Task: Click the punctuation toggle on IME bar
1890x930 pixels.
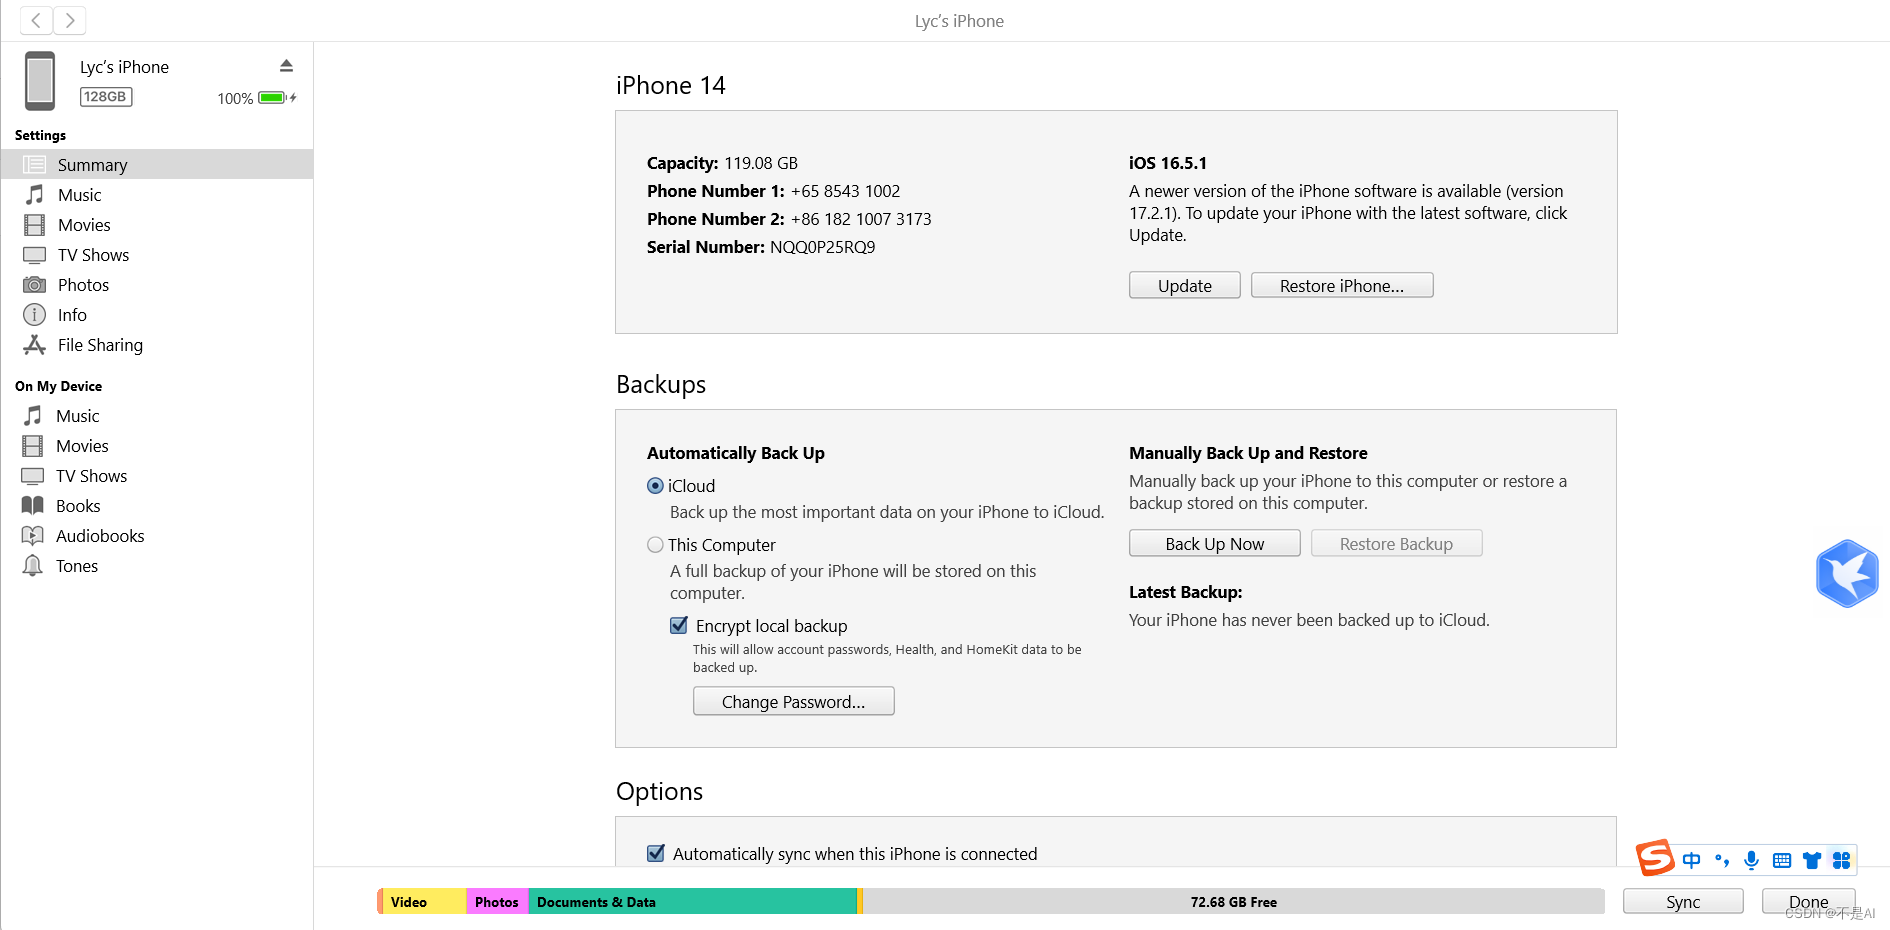Action: click(1721, 860)
